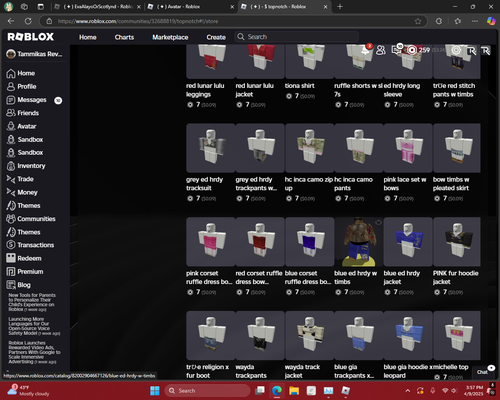Image resolution: width=500 pixels, height=400 pixels.
Task: Select the topnotch - Roblox tab
Action: (284, 7)
